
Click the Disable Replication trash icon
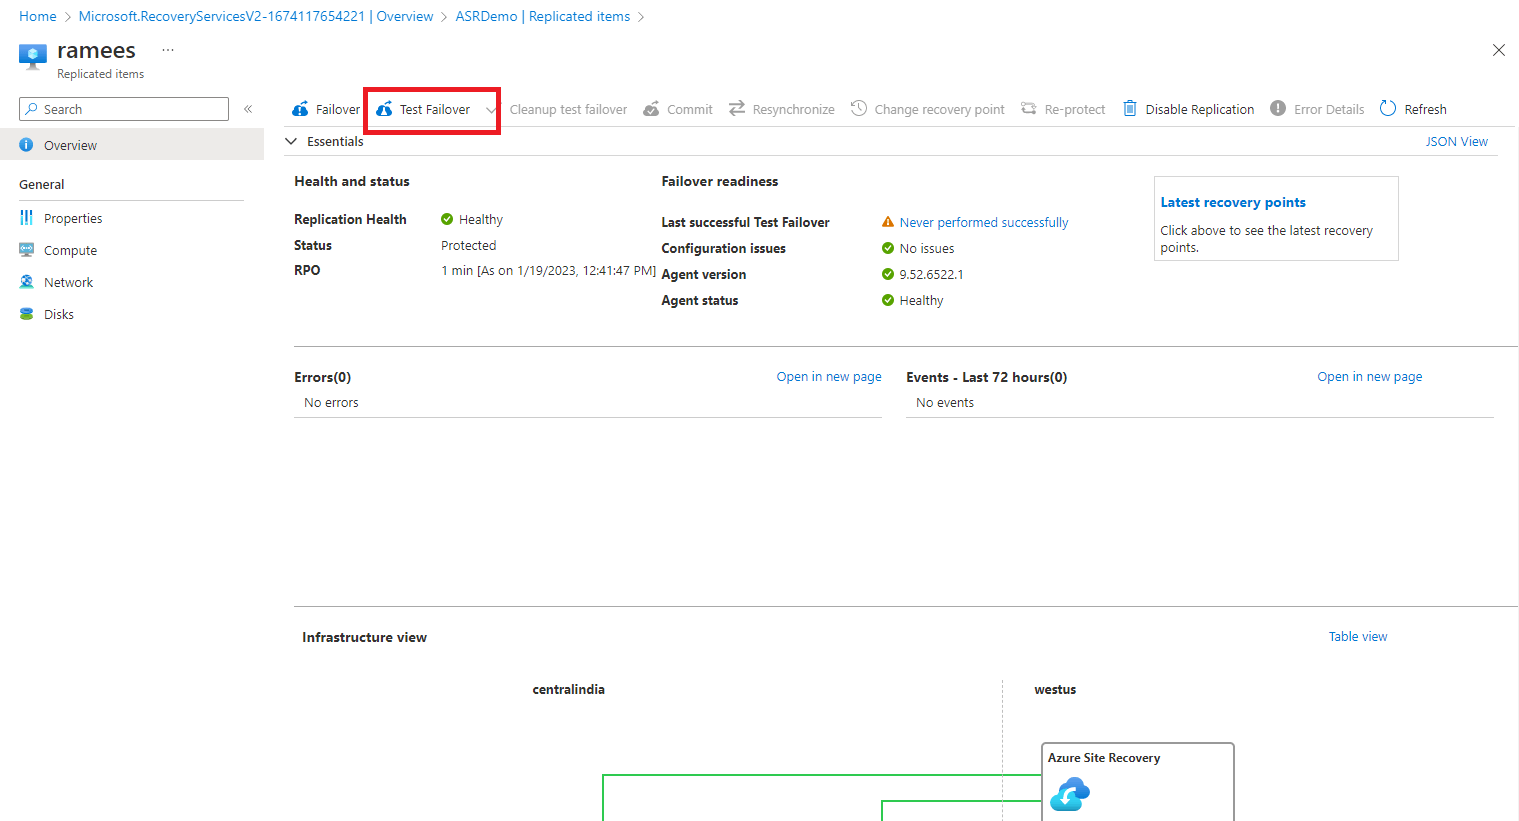click(x=1130, y=108)
